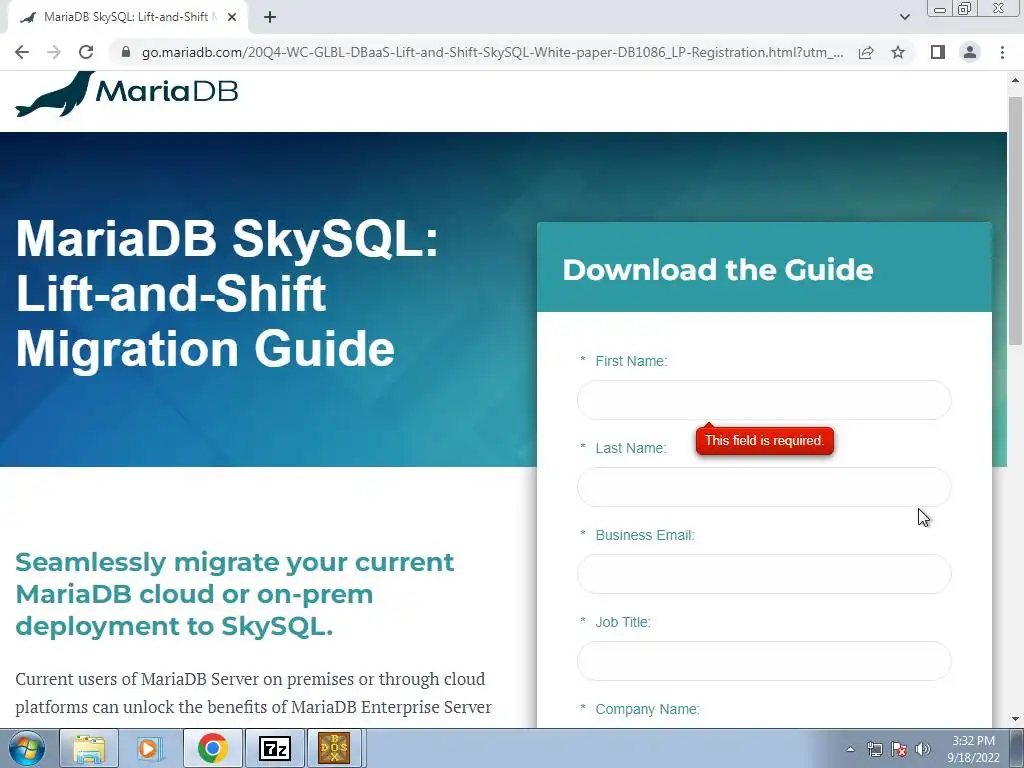Click the page vertical scrollbar thumb
Screen dimensions: 1024x768
pyautogui.click(x=1016, y=220)
